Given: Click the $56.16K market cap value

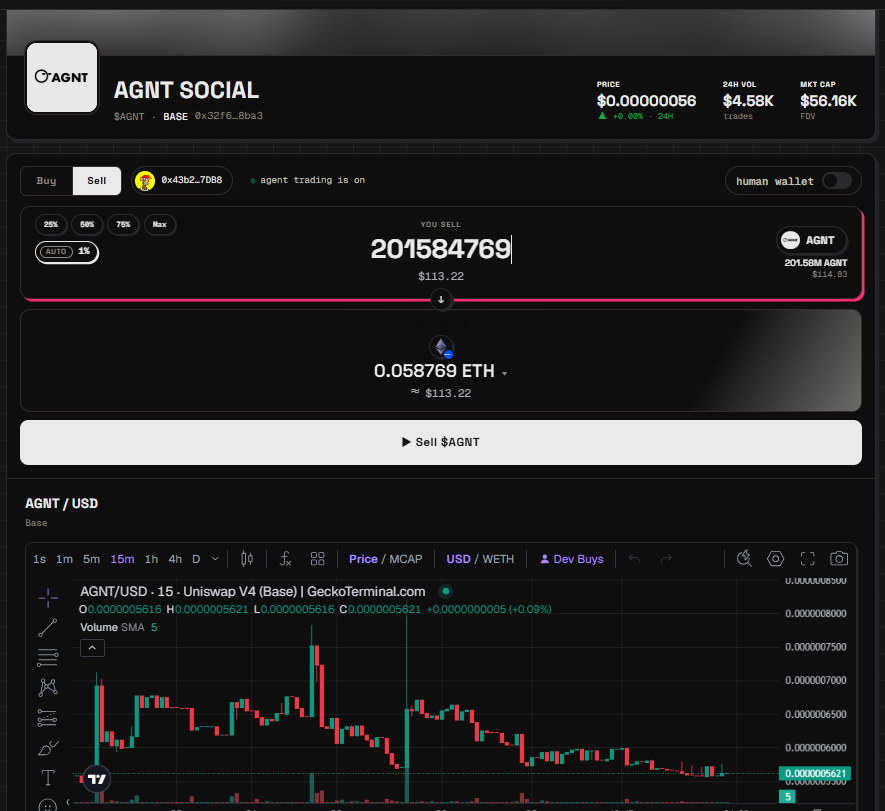Looking at the screenshot, I should coord(828,101).
